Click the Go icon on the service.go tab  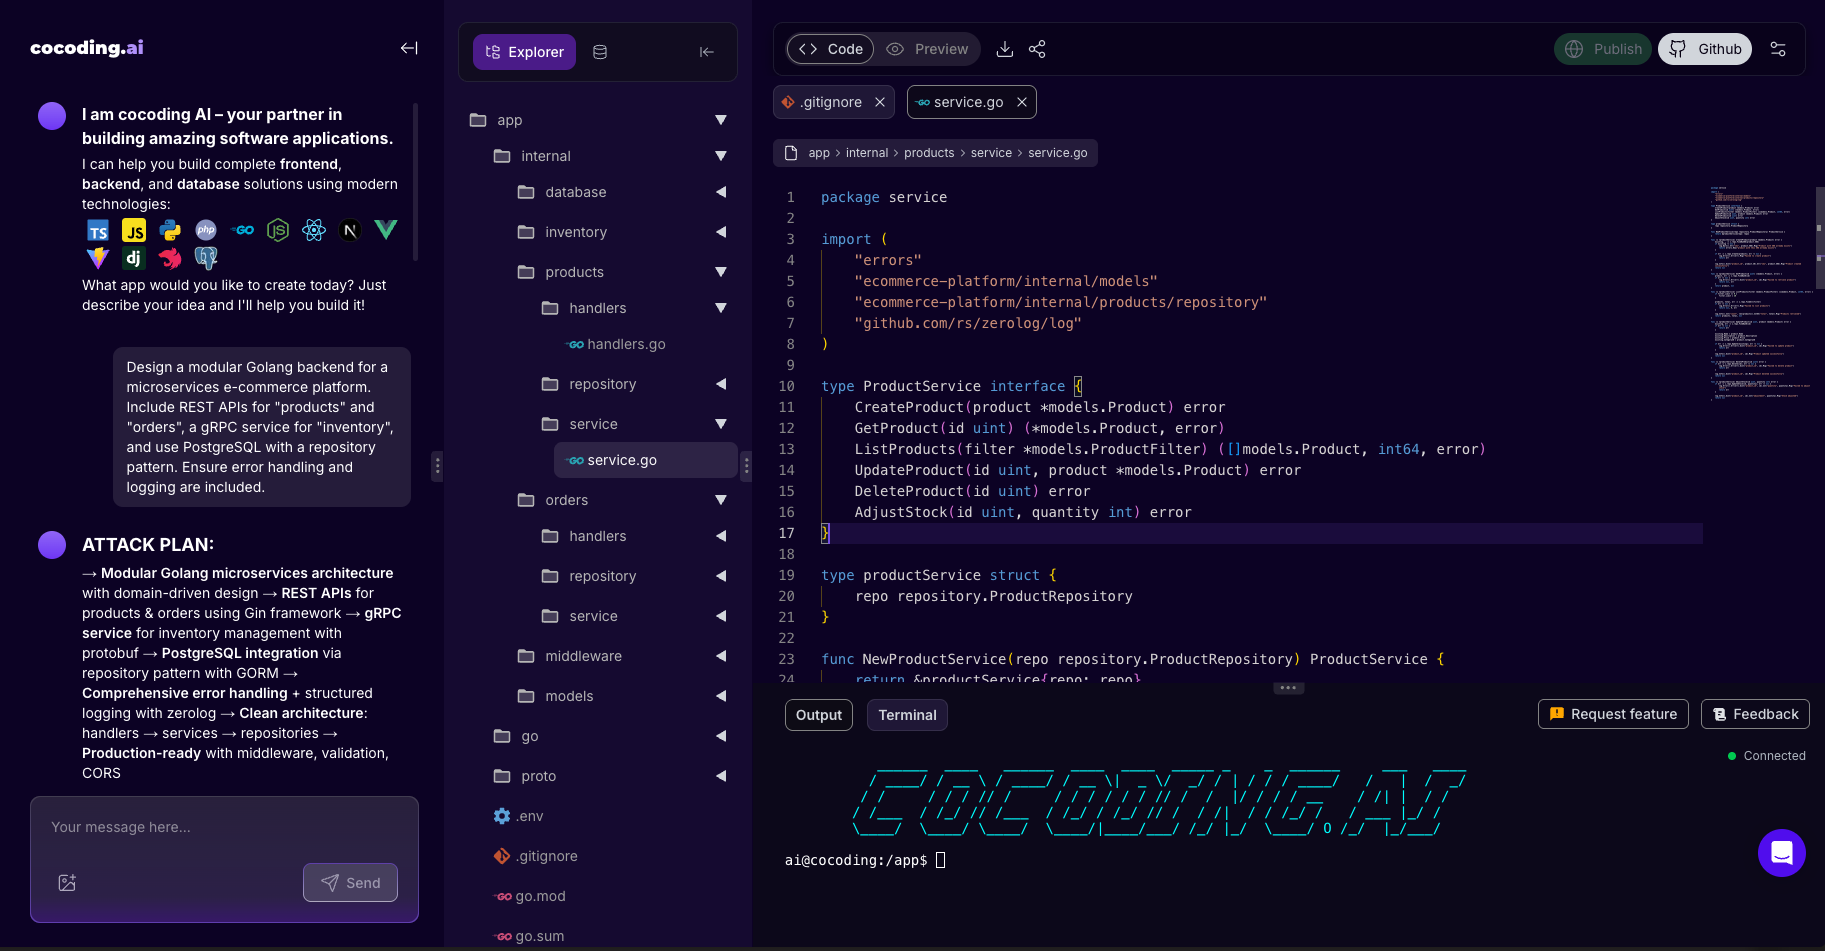coord(921,101)
